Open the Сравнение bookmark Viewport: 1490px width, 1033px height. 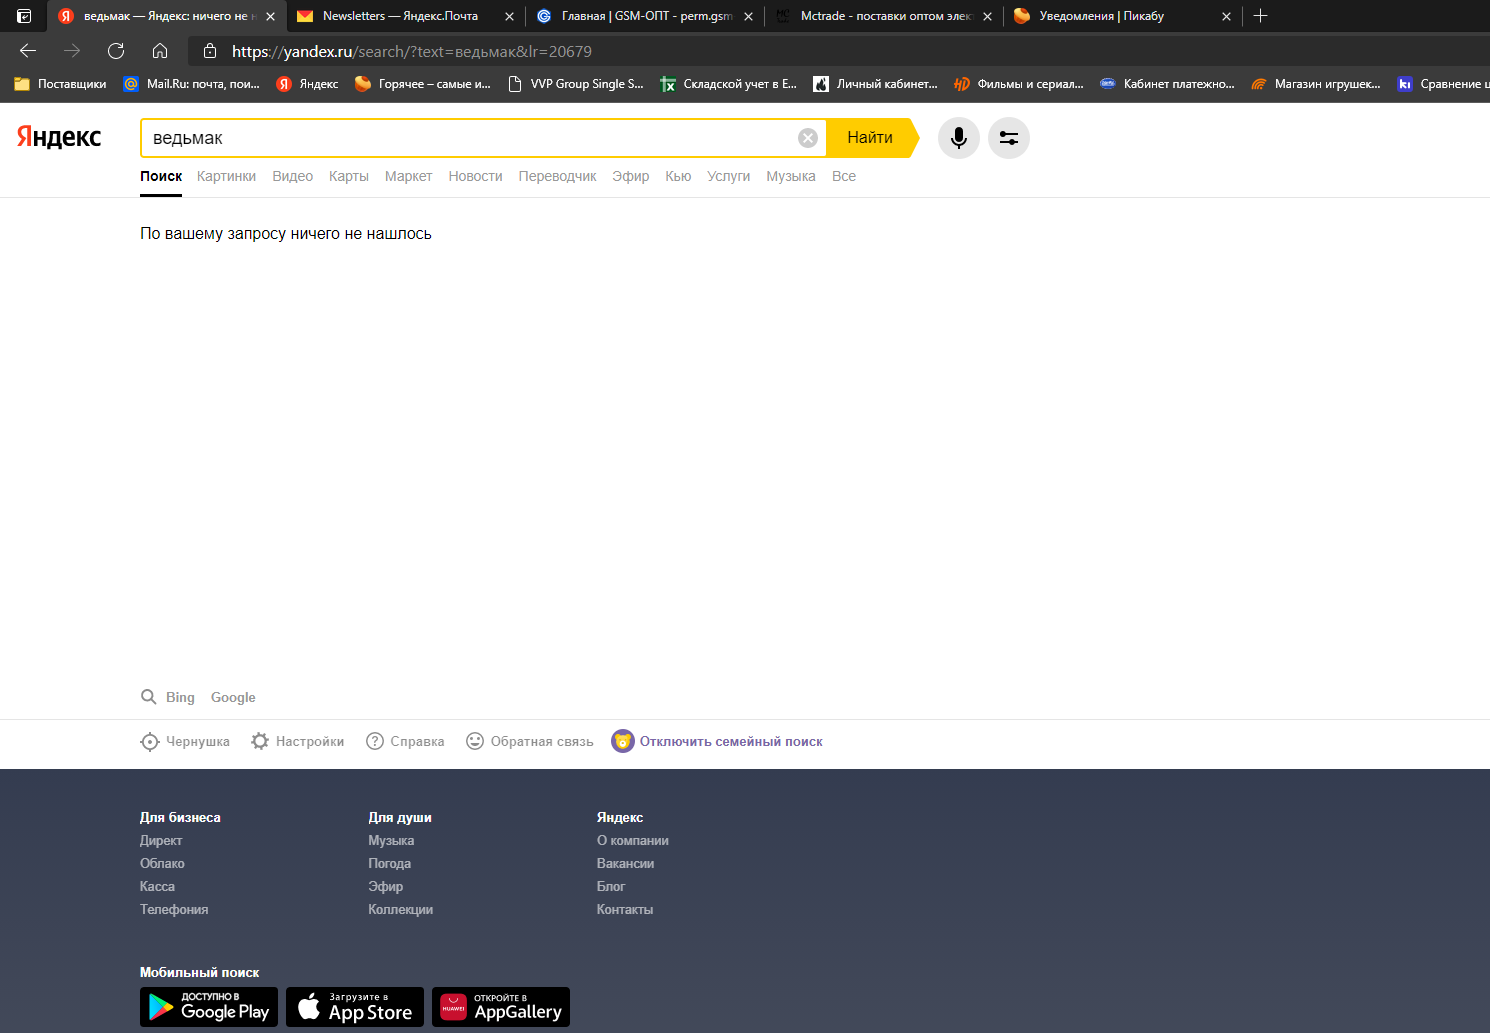(x=1443, y=84)
